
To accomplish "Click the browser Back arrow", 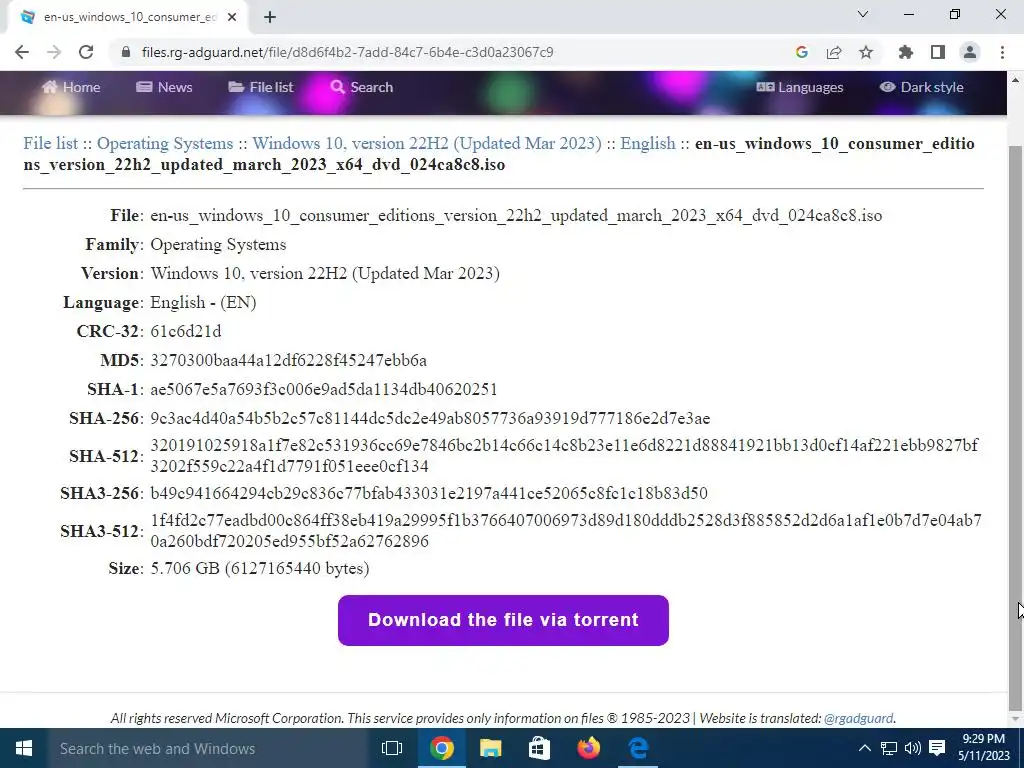I will (22, 52).
